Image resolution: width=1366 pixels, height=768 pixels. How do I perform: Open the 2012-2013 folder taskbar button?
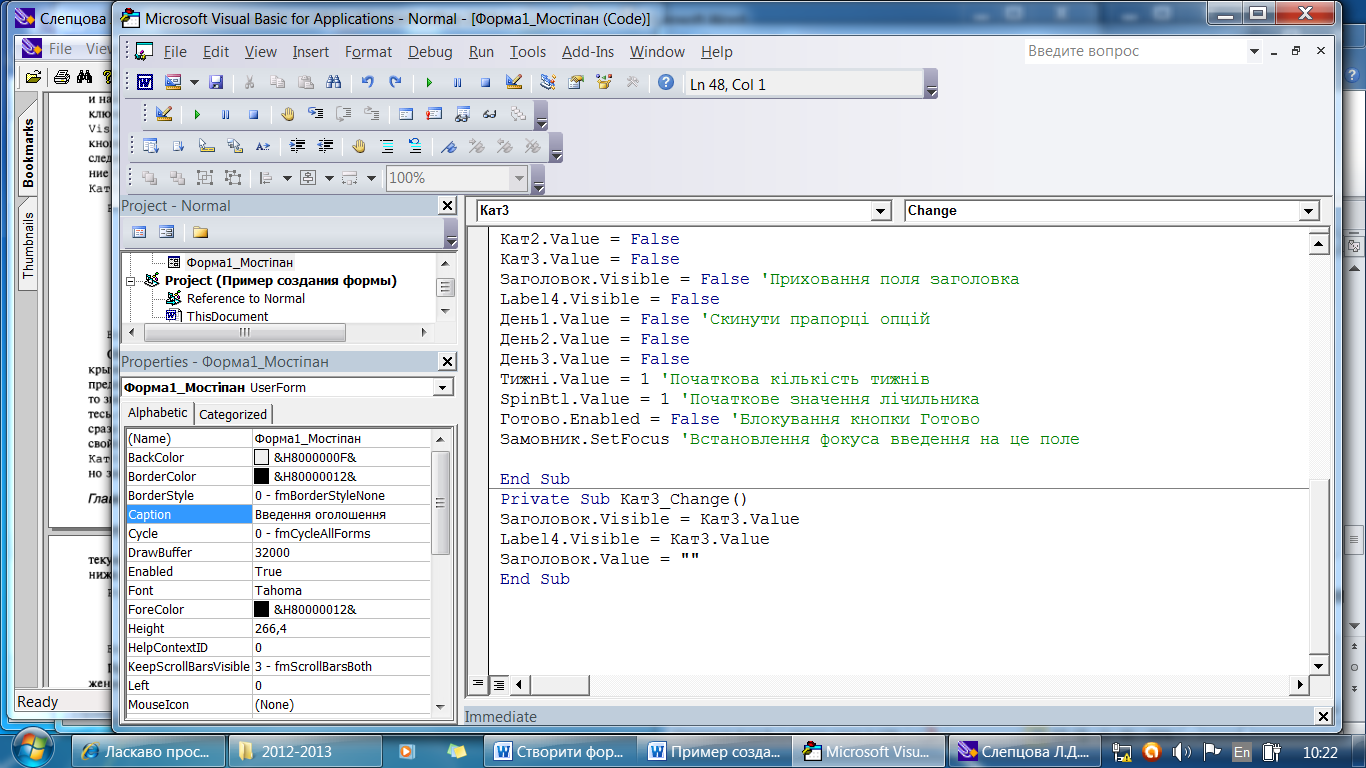click(304, 751)
